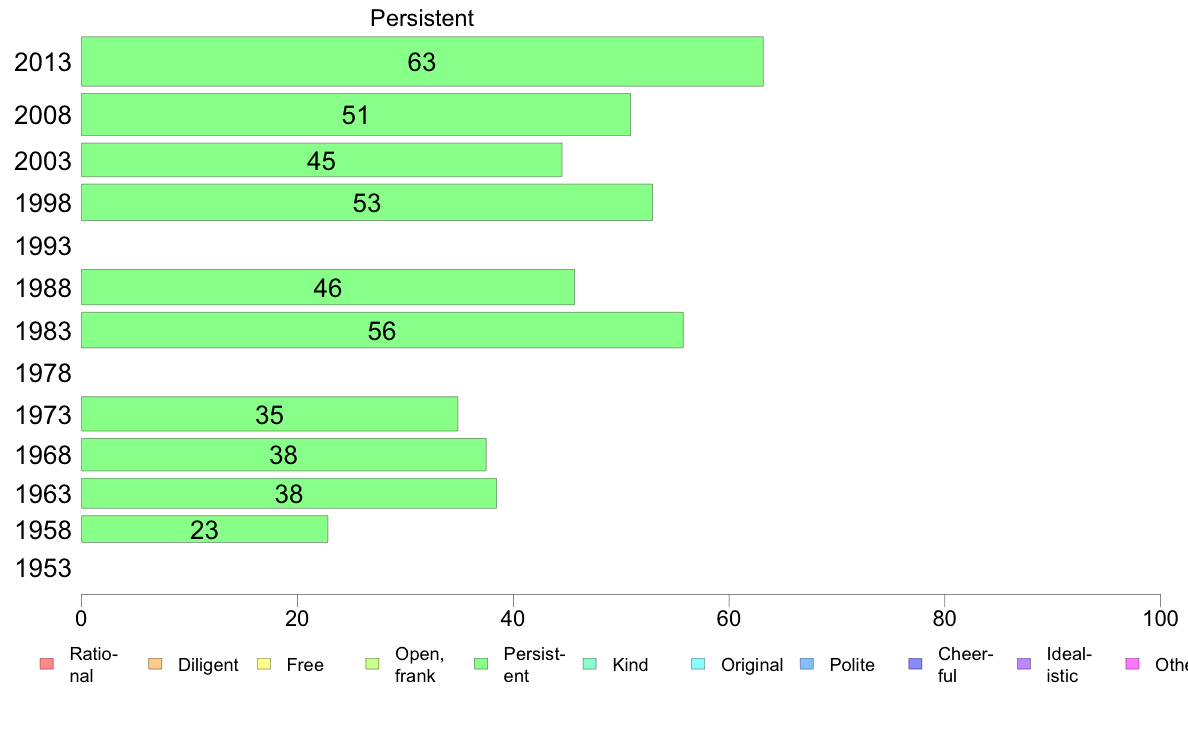Click the red Rational legend swatch
Screen dimensions: 1188x736
(47, 664)
